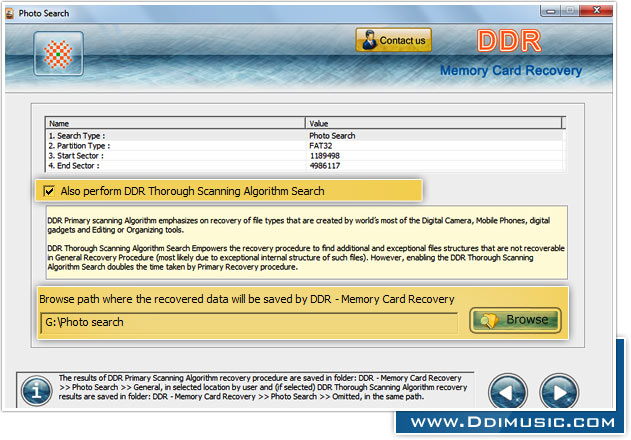
Task: Click the blue information icon
Action: point(36,390)
